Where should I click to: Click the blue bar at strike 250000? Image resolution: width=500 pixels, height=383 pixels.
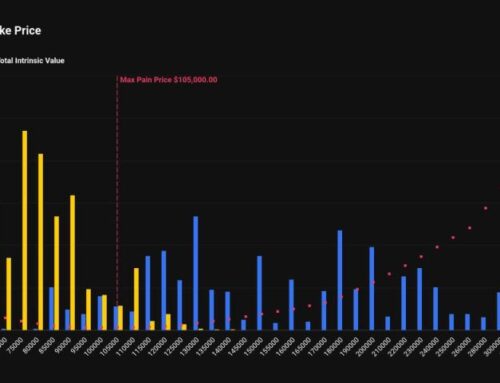tap(452, 322)
